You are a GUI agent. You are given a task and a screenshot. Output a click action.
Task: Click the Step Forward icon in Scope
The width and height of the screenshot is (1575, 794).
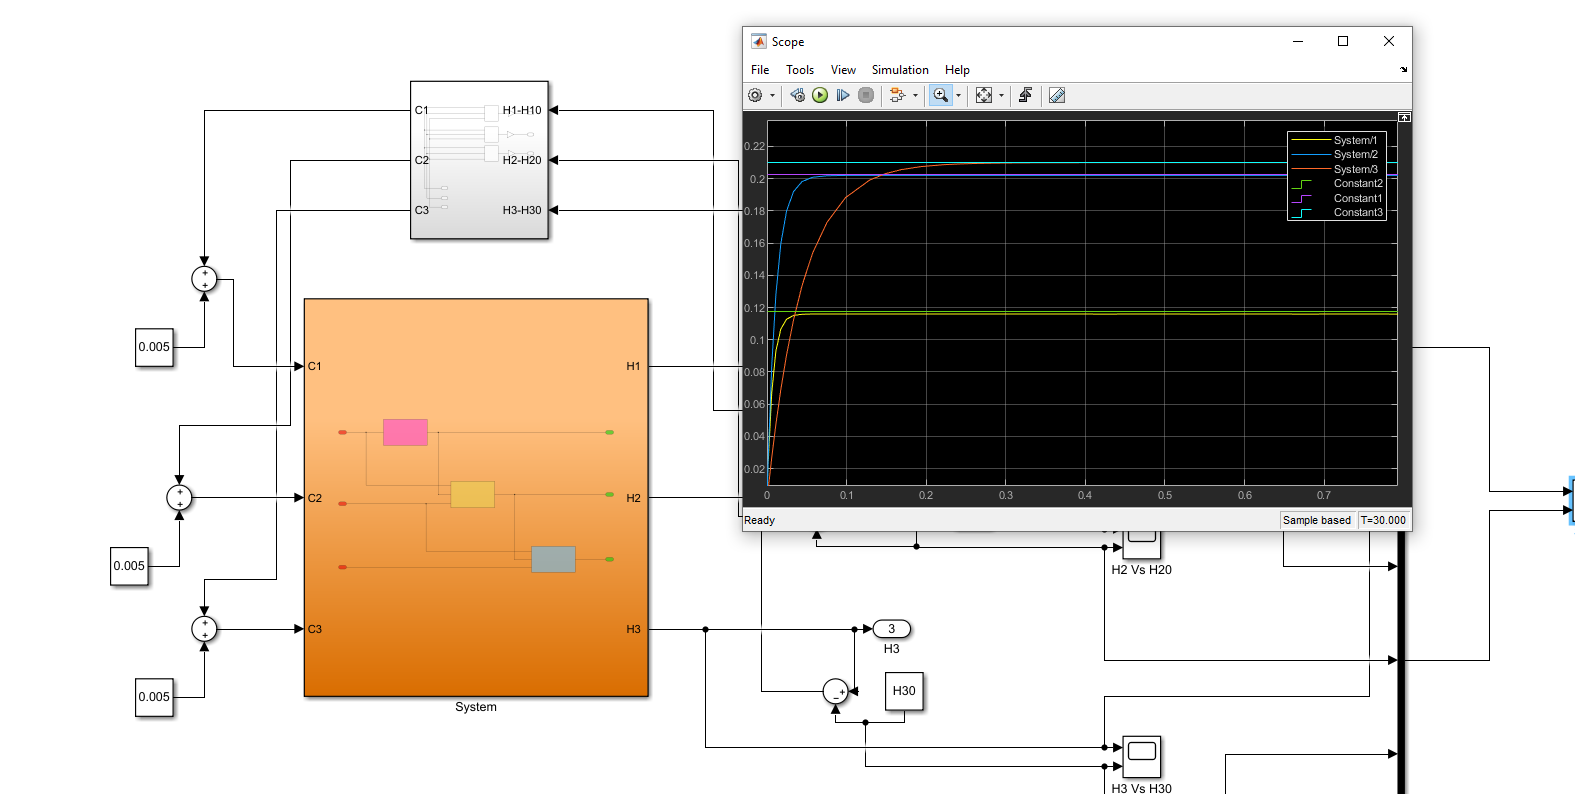pyautogui.click(x=843, y=95)
